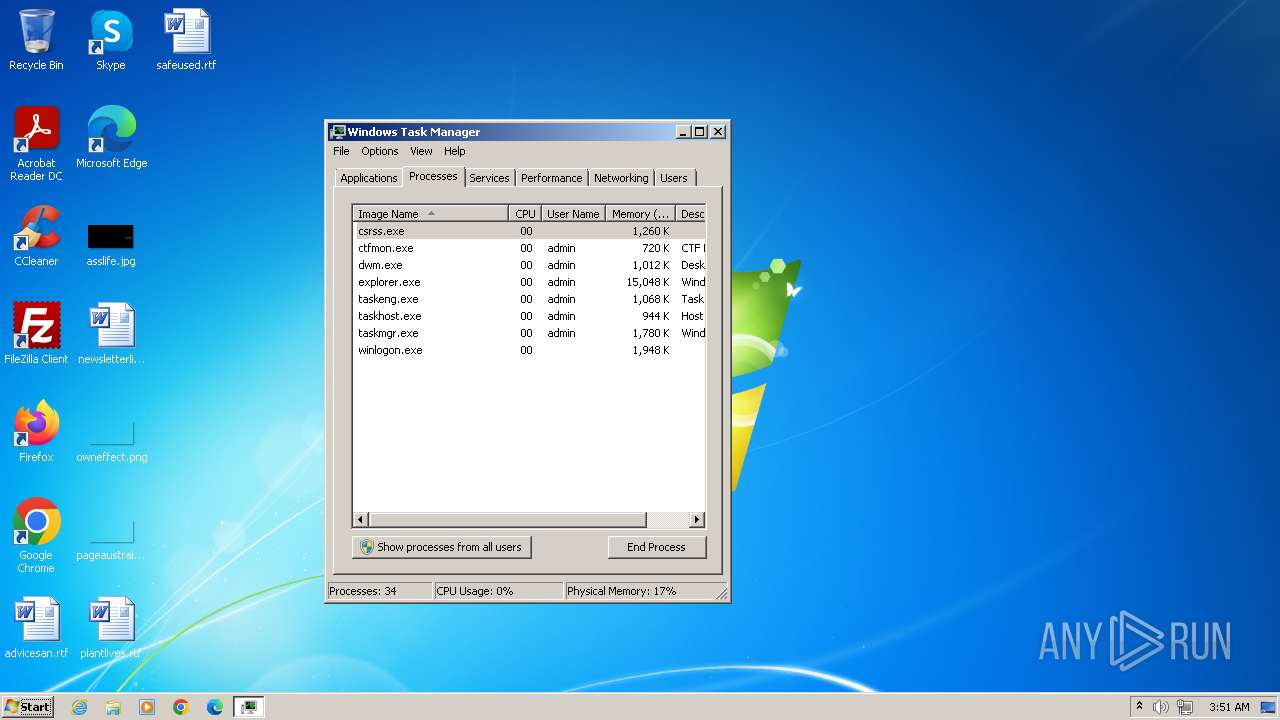Viewport: 1280px width, 720px height.
Task: Open Edge from the taskbar
Action: tap(215, 707)
